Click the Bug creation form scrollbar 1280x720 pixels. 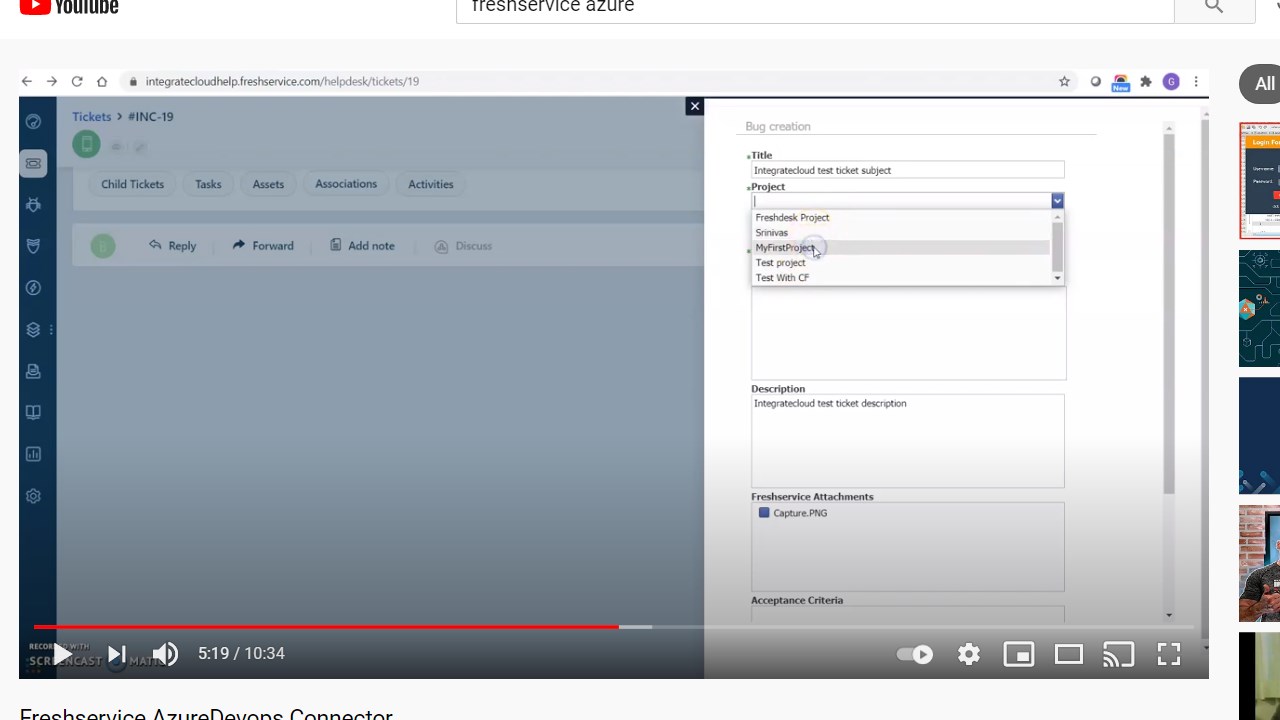click(1169, 312)
